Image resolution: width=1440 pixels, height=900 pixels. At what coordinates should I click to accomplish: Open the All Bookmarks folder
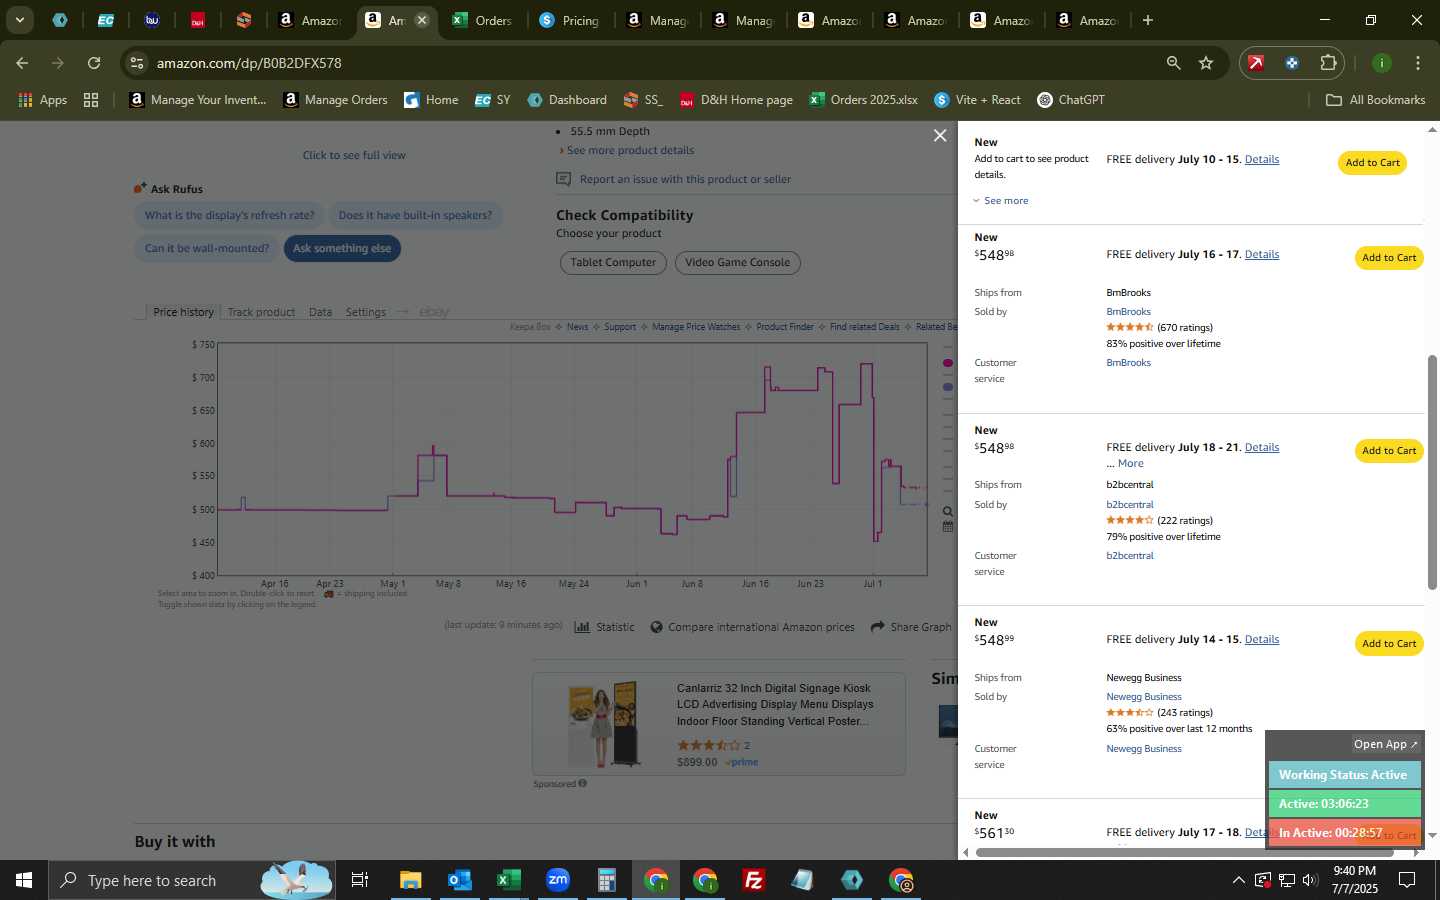(1375, 100)
